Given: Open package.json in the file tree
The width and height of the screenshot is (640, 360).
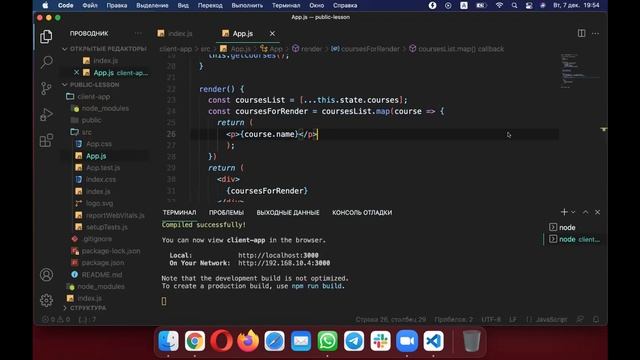Looking at the screenshot, I should (x=103, y=263).
